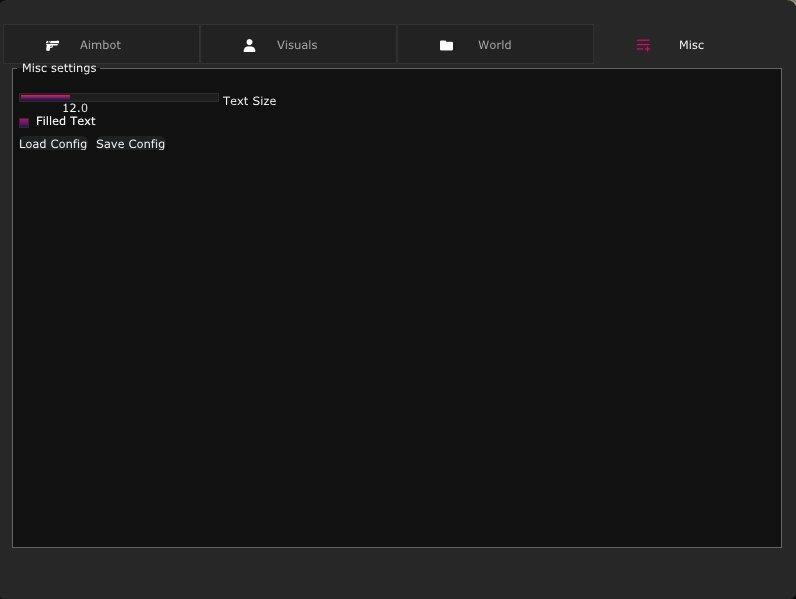
Task: Click the Save Config button
Action: click(x=130, y=144)
